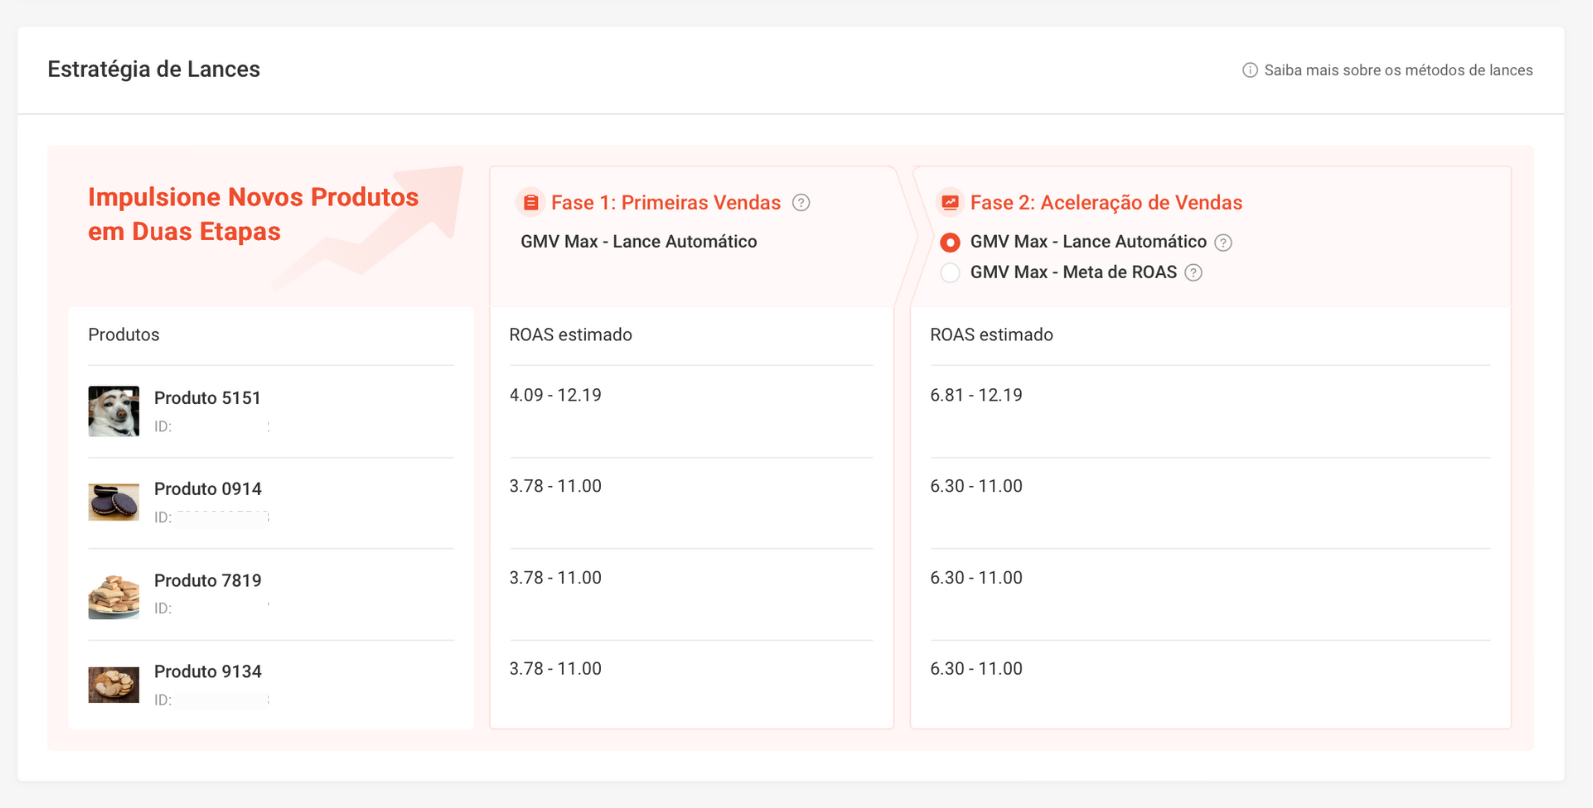Click the thumbnail image of Produto 9134
The image size is (1593, 808).
[x=114, y=685]
